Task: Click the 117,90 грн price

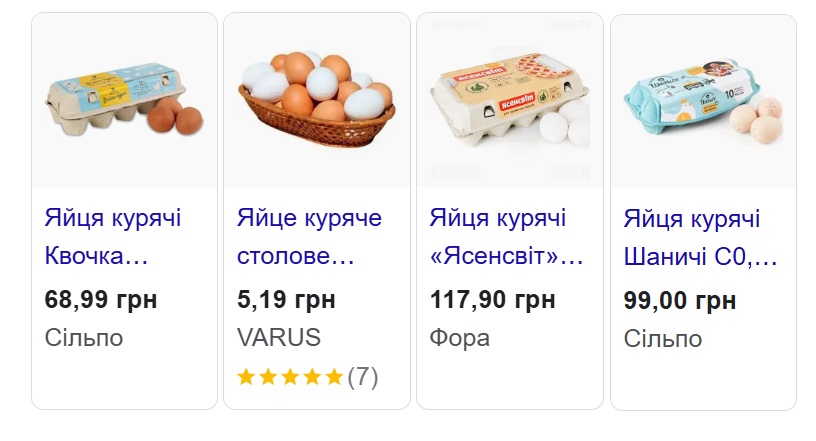Action: pyautogui.click(x=491, y=298)
